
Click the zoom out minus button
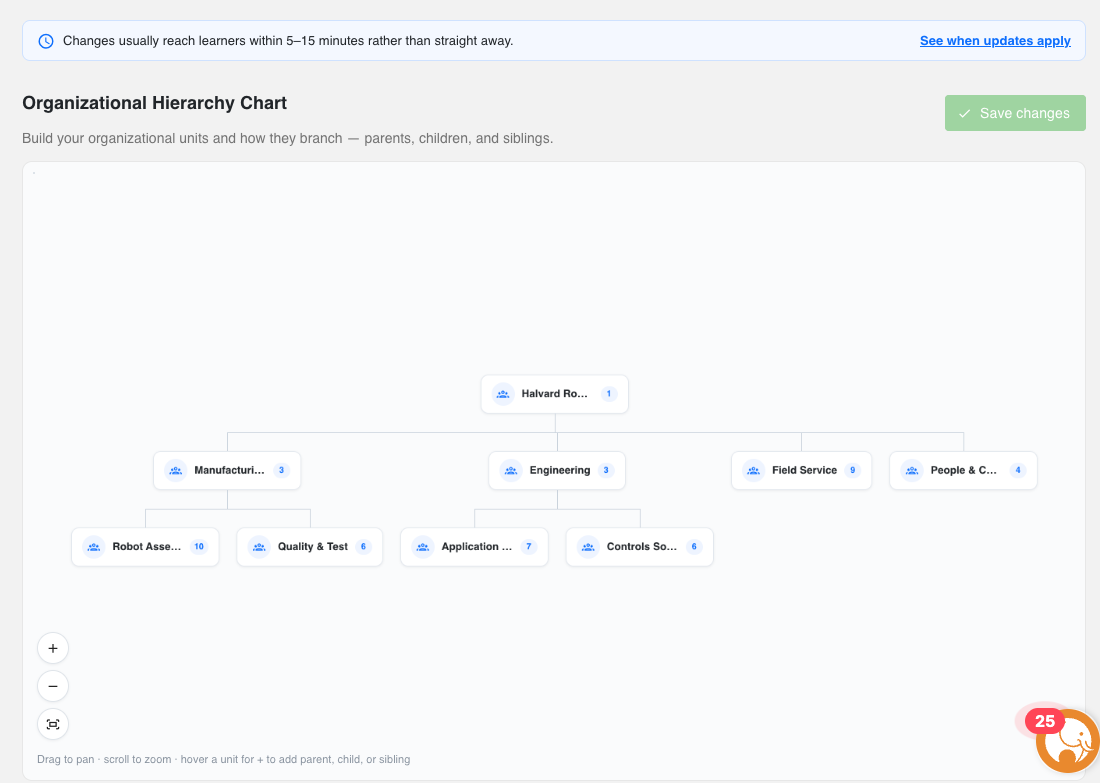(x=53, y=686)
